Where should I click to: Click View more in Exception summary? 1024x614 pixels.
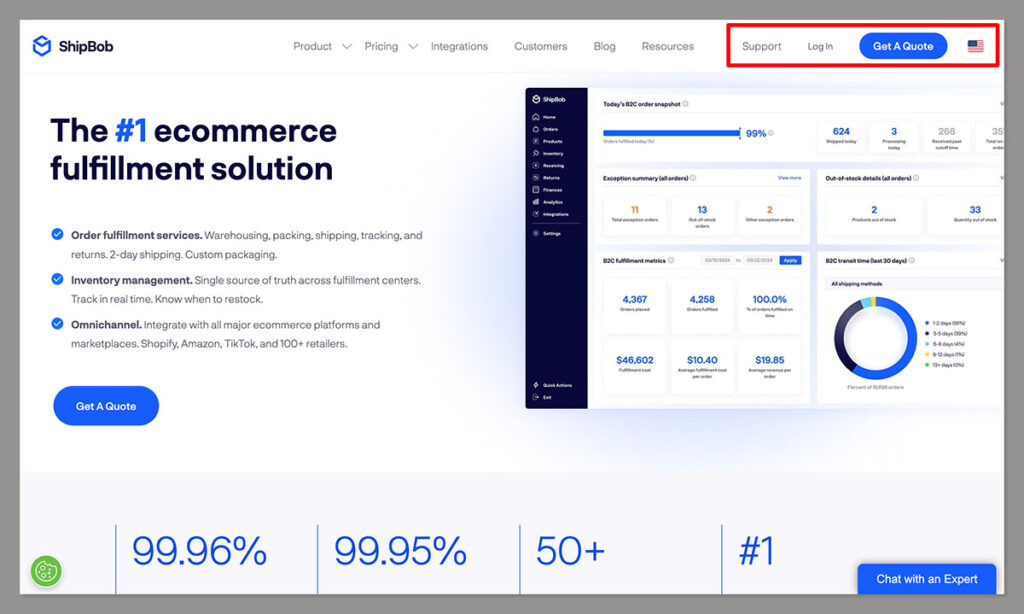[x=789, y=178]
